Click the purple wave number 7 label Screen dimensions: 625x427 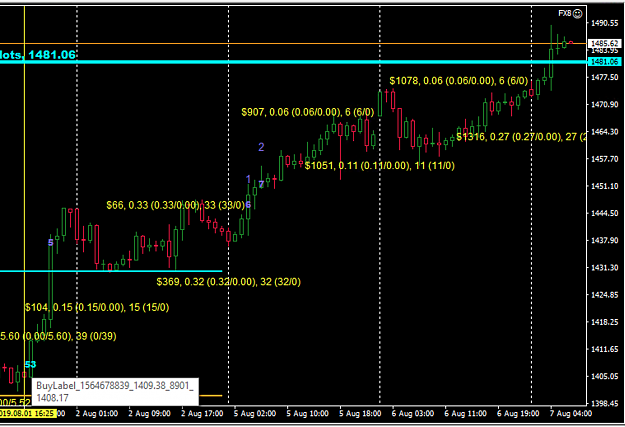(x=261, y=184)
